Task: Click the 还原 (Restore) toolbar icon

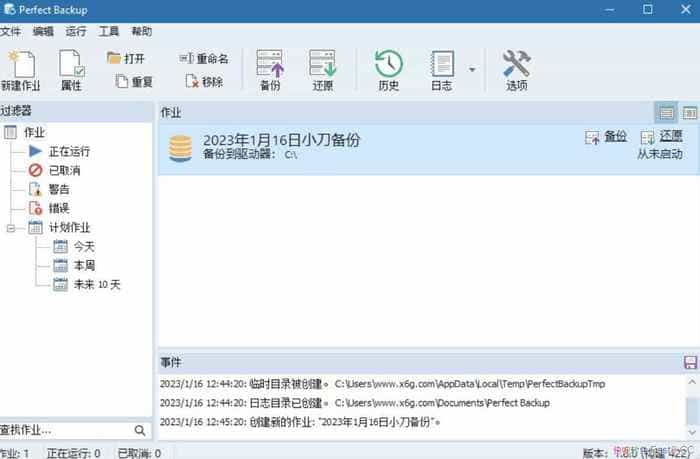Action: (322, 68)
